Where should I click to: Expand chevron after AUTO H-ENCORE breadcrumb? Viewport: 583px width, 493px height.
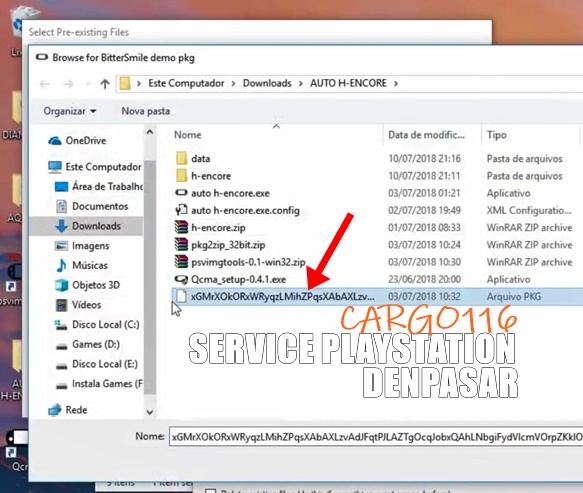click(396, 84)
